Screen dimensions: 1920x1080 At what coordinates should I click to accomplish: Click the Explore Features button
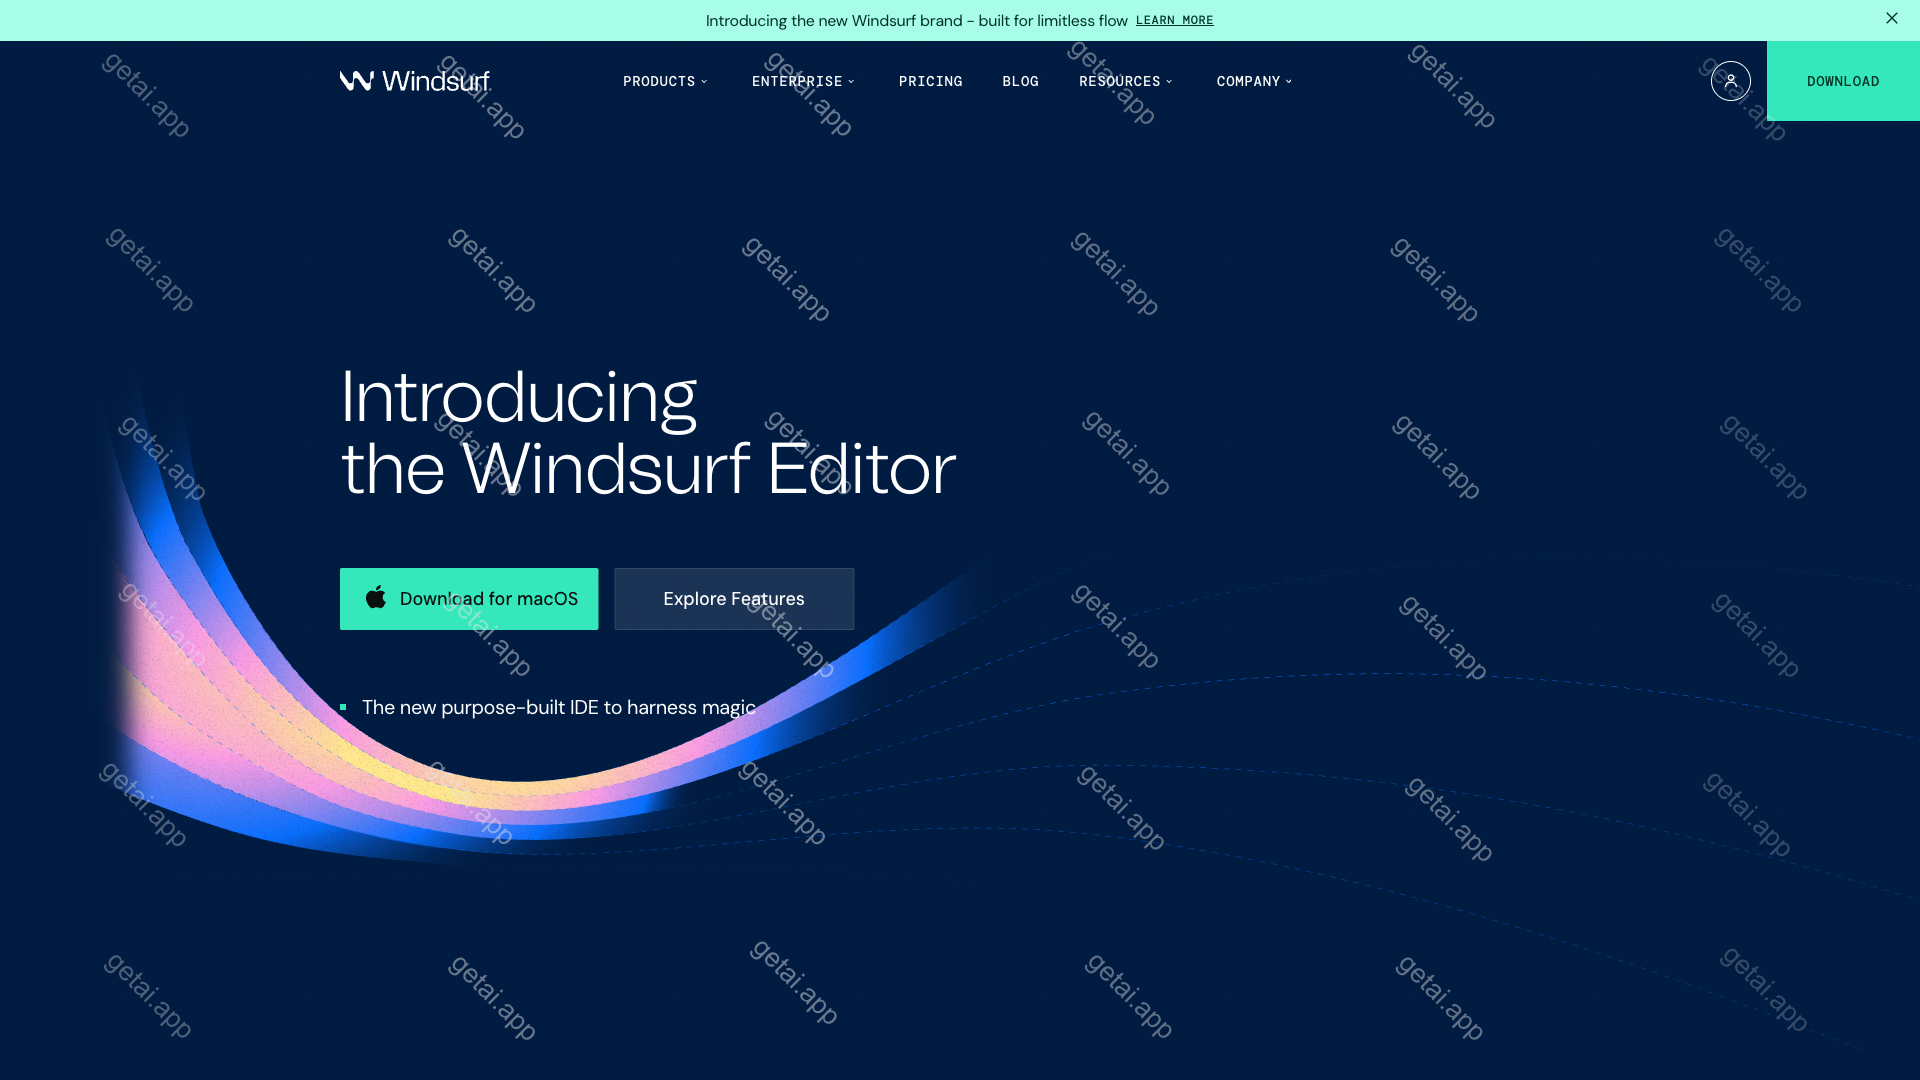coord(734,599)
